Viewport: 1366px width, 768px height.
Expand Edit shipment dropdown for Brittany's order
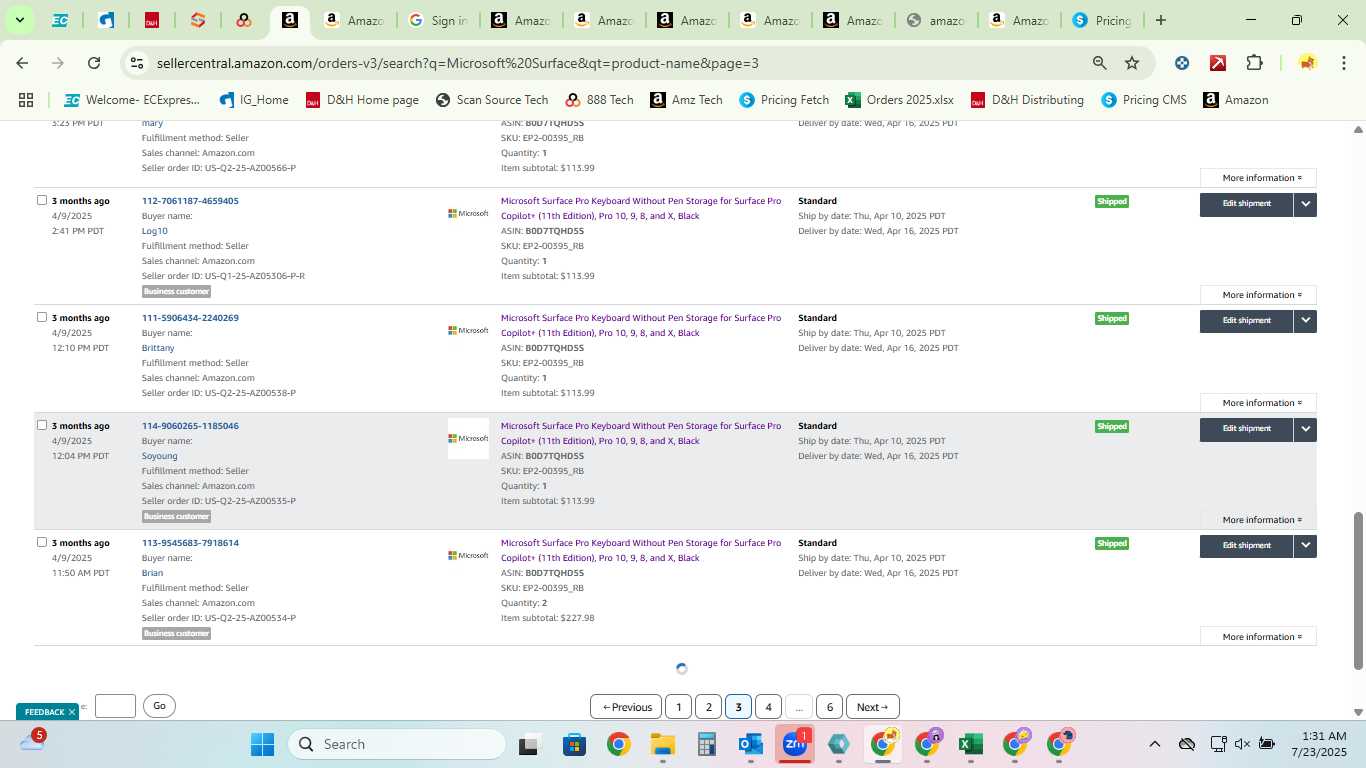pyautogui.click(x=1305, y=321)
